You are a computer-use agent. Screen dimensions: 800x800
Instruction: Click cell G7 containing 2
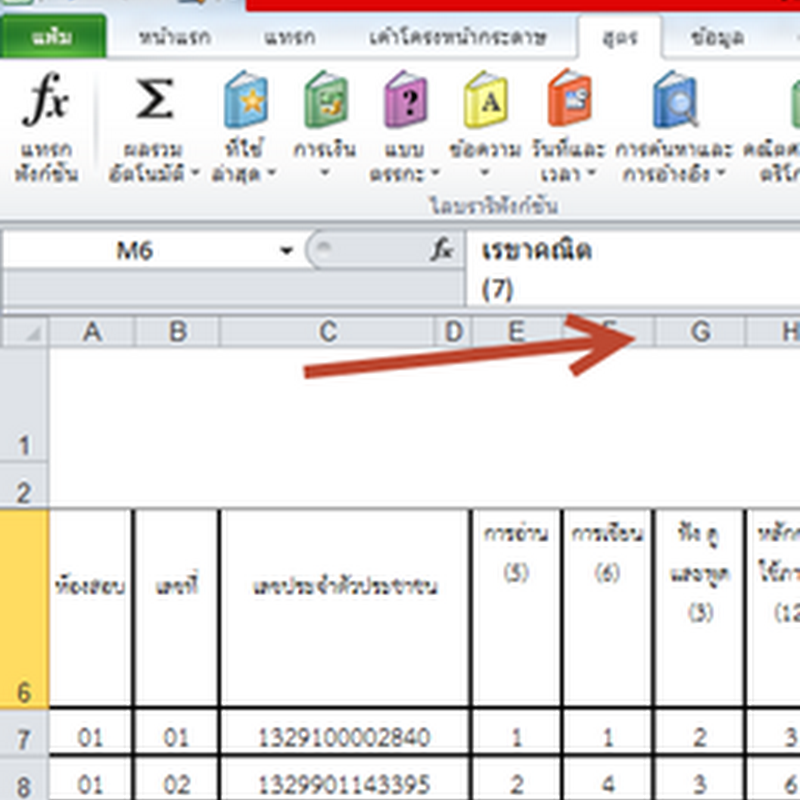tap(699, 732)
